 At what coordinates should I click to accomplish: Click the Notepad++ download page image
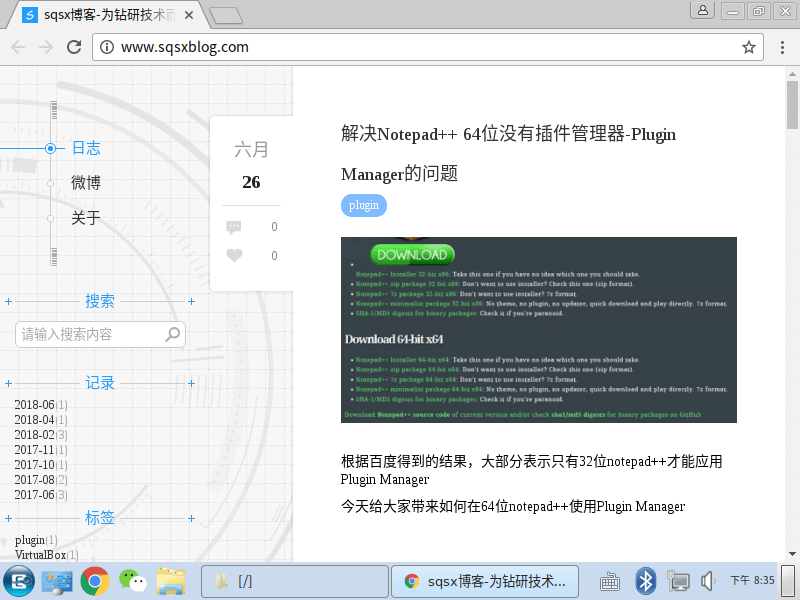(539, 330)
